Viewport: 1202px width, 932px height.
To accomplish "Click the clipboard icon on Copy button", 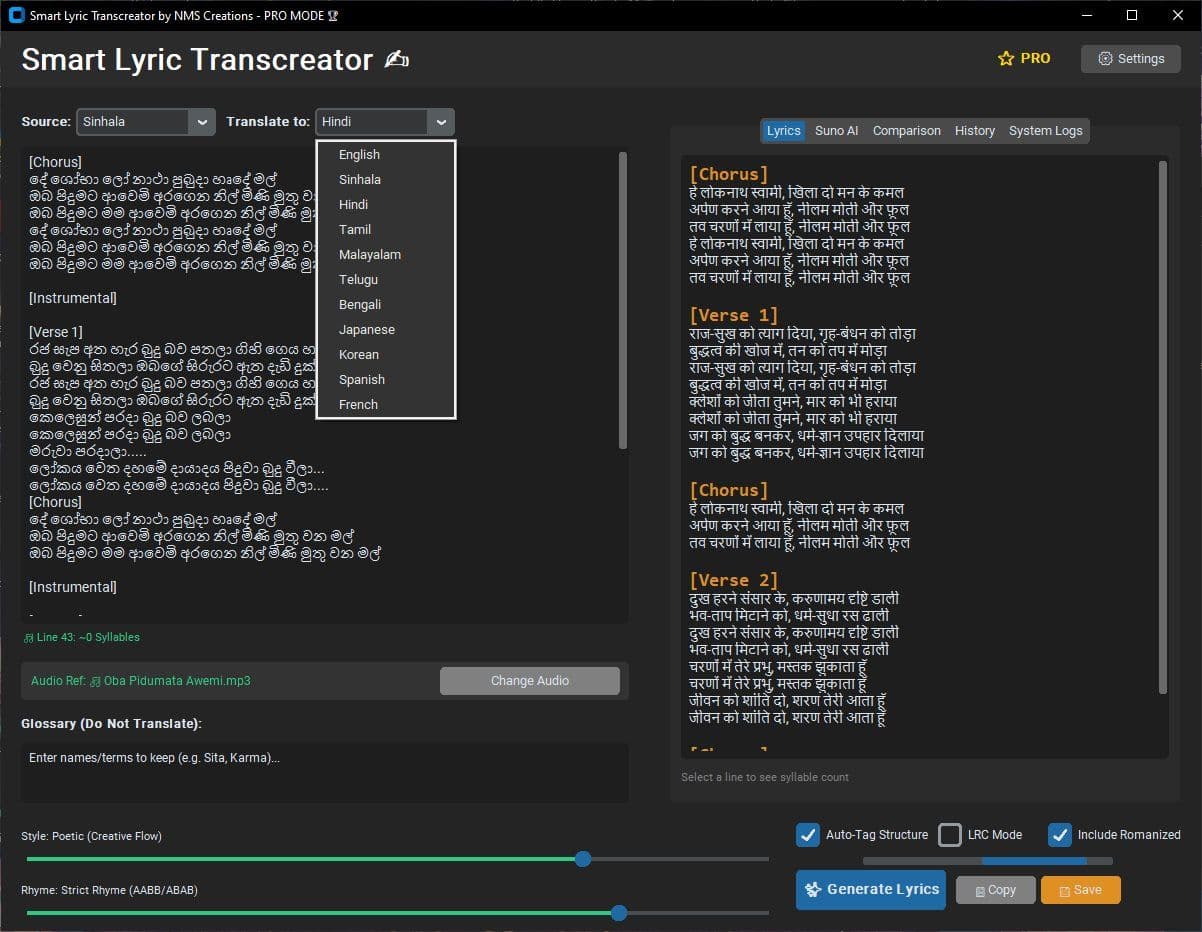I will point(980,891).
